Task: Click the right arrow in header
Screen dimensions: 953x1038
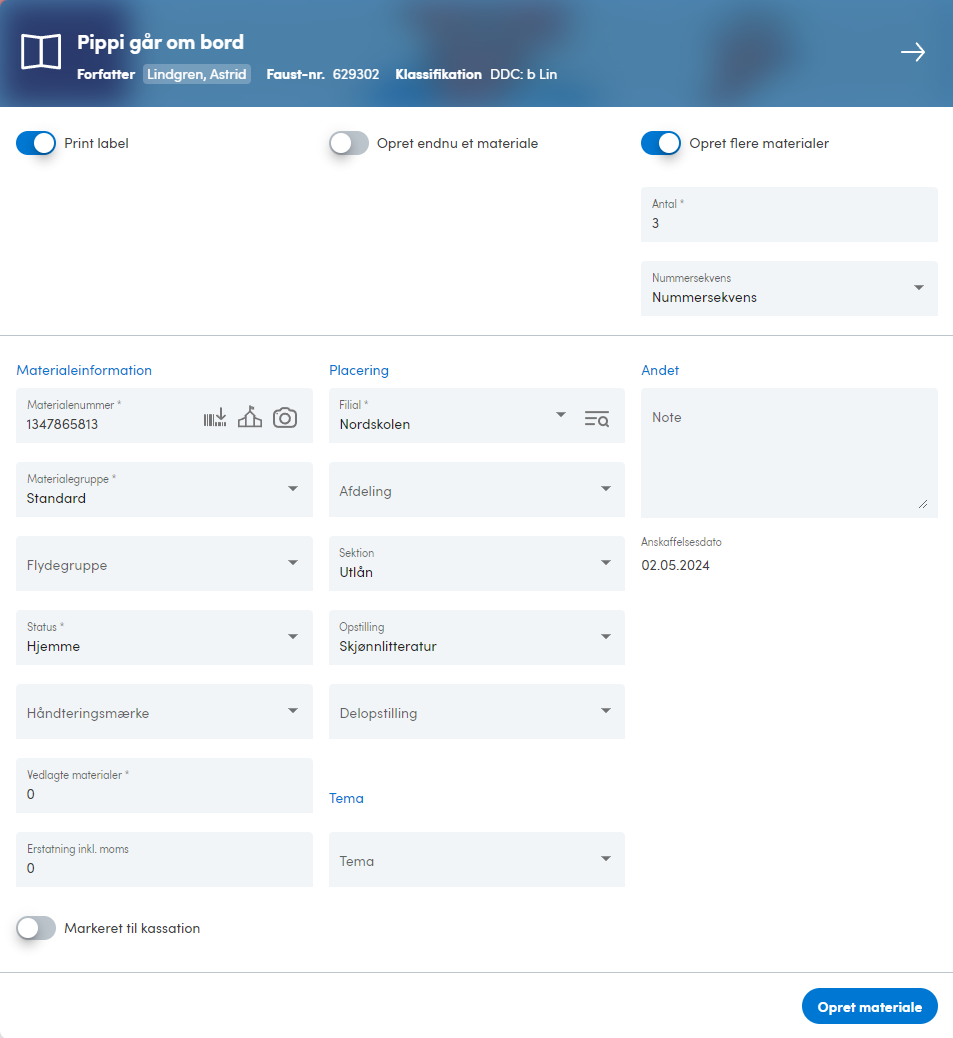Action: (x=913, y=52)
